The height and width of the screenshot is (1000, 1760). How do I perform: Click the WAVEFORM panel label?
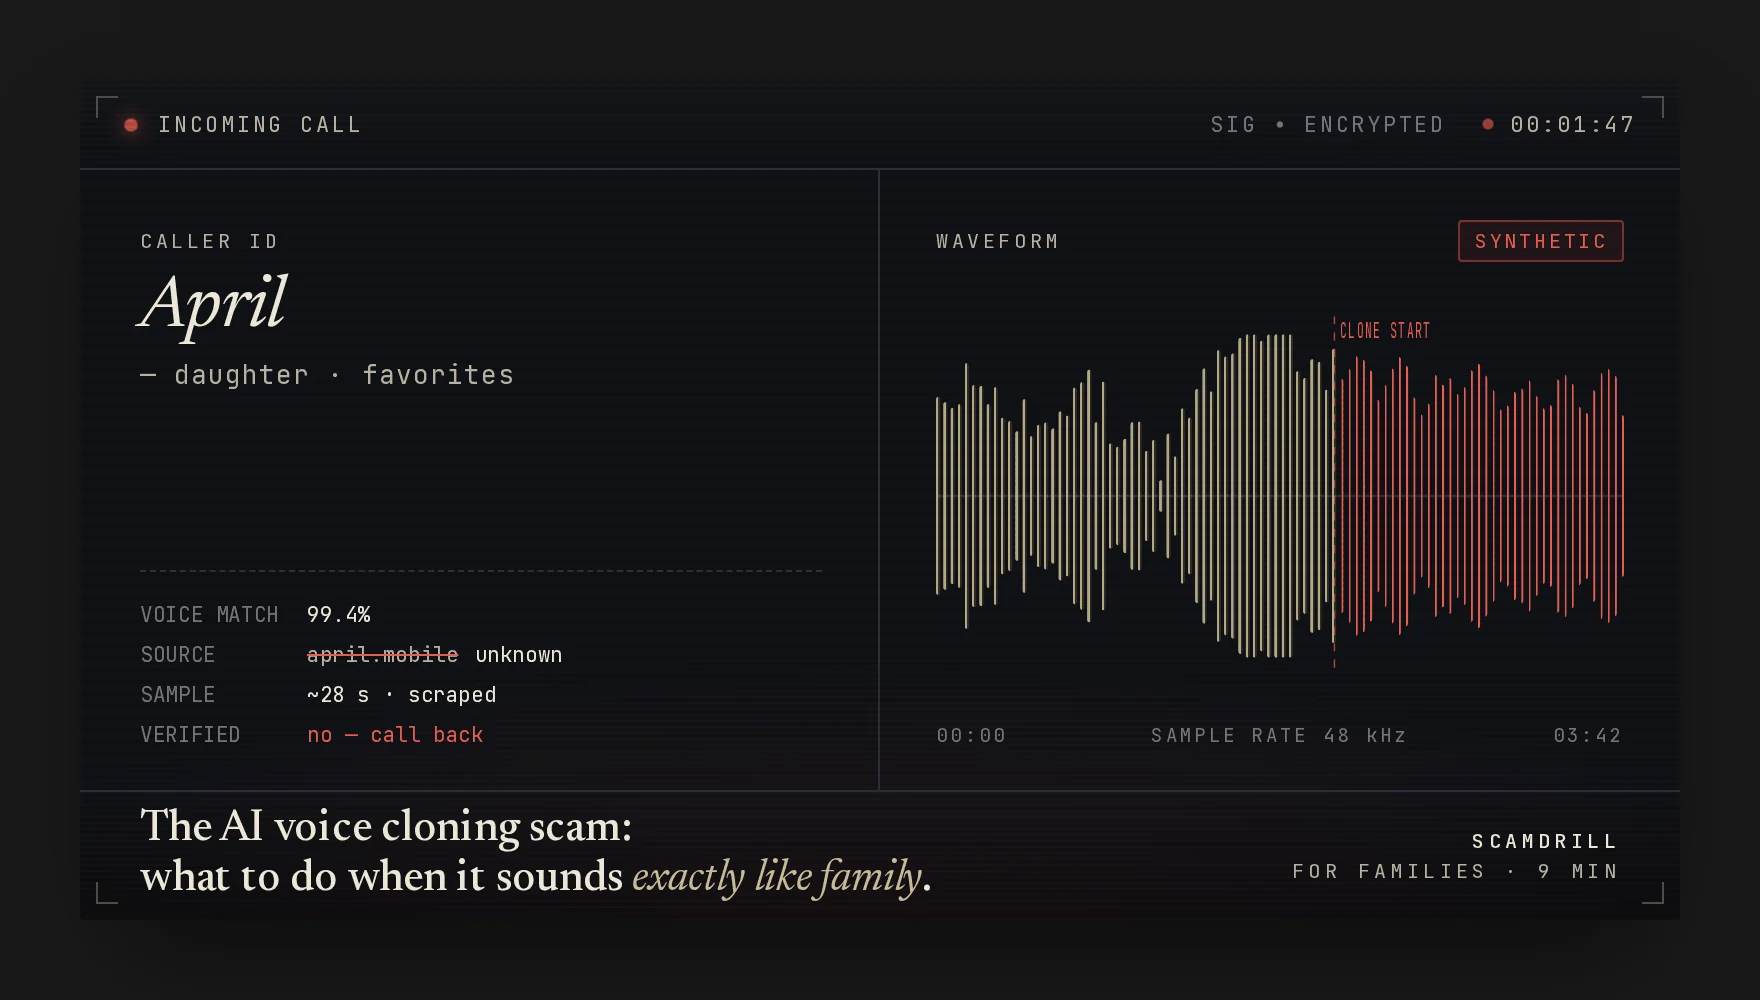coord(998,242)
